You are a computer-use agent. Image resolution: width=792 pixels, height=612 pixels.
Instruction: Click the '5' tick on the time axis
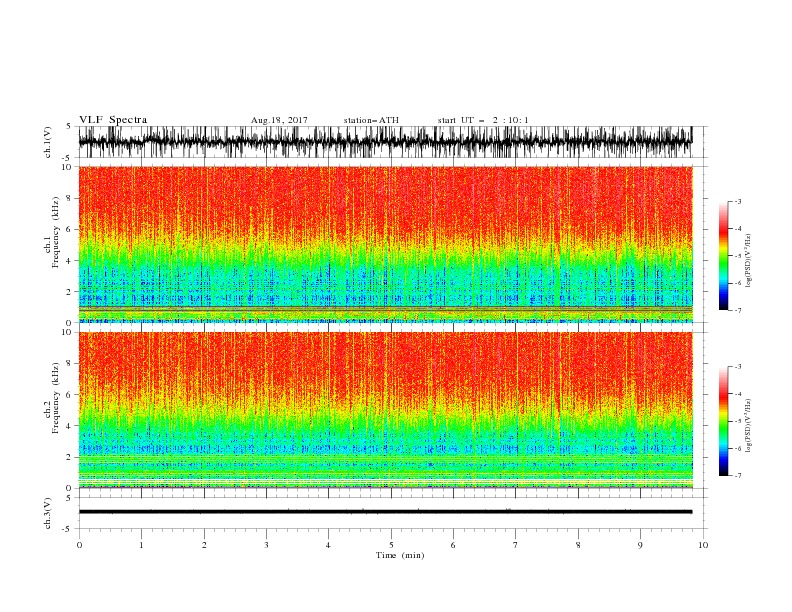click(x=391, y=545)
